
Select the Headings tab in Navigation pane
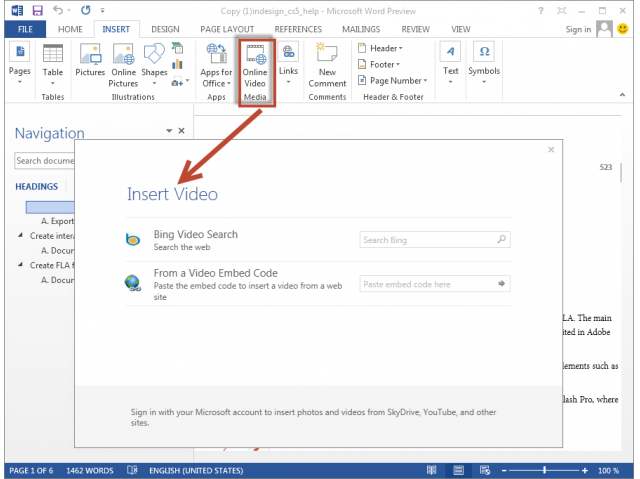[36, 186]
